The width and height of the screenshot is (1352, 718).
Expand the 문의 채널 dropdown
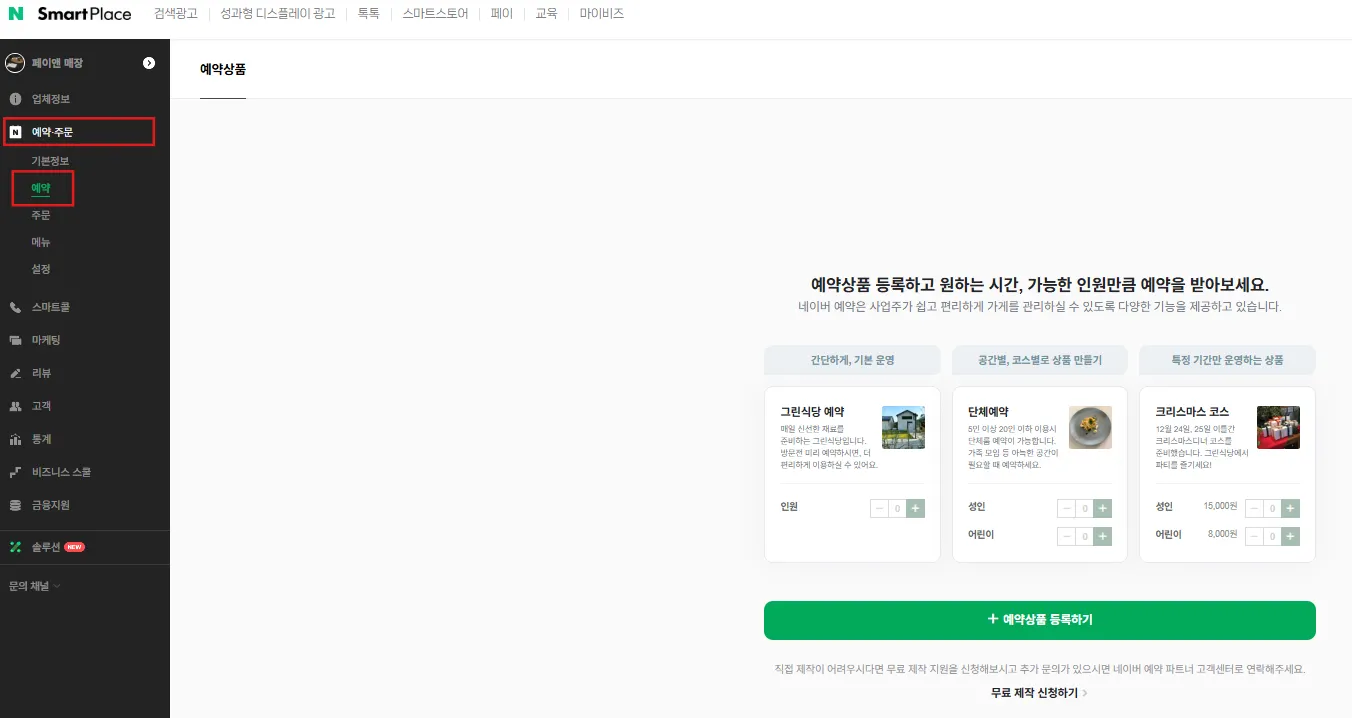click(34, 586)
